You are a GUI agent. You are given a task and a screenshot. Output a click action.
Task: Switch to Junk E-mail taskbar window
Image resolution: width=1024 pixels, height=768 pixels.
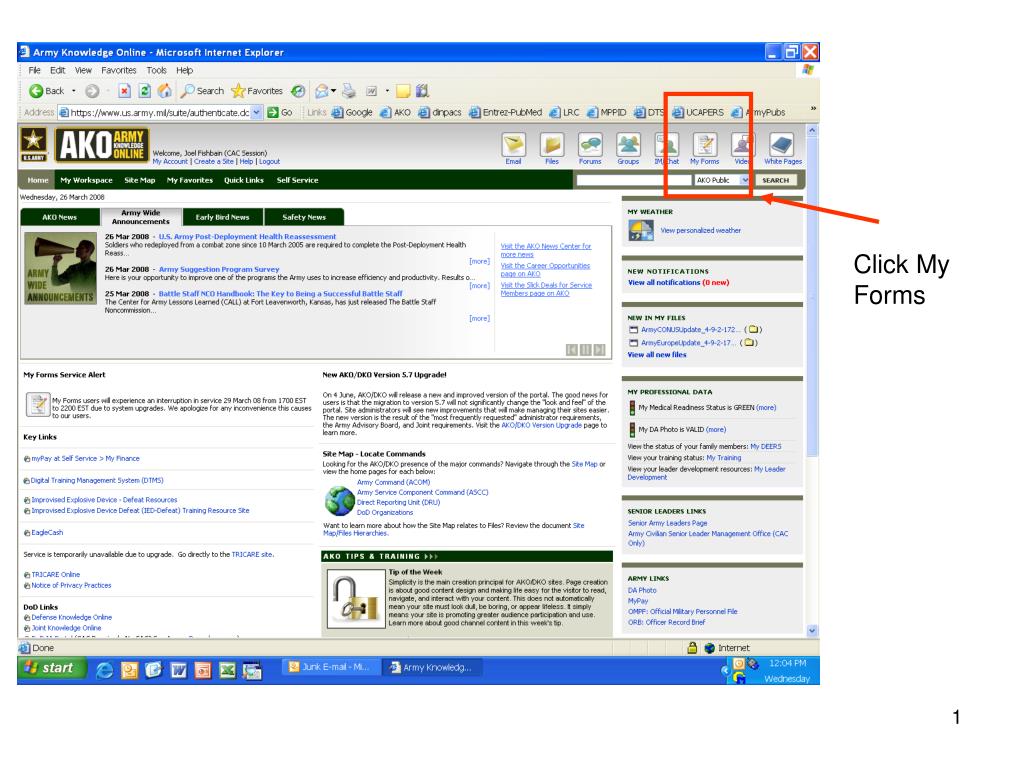pos(330,667)
